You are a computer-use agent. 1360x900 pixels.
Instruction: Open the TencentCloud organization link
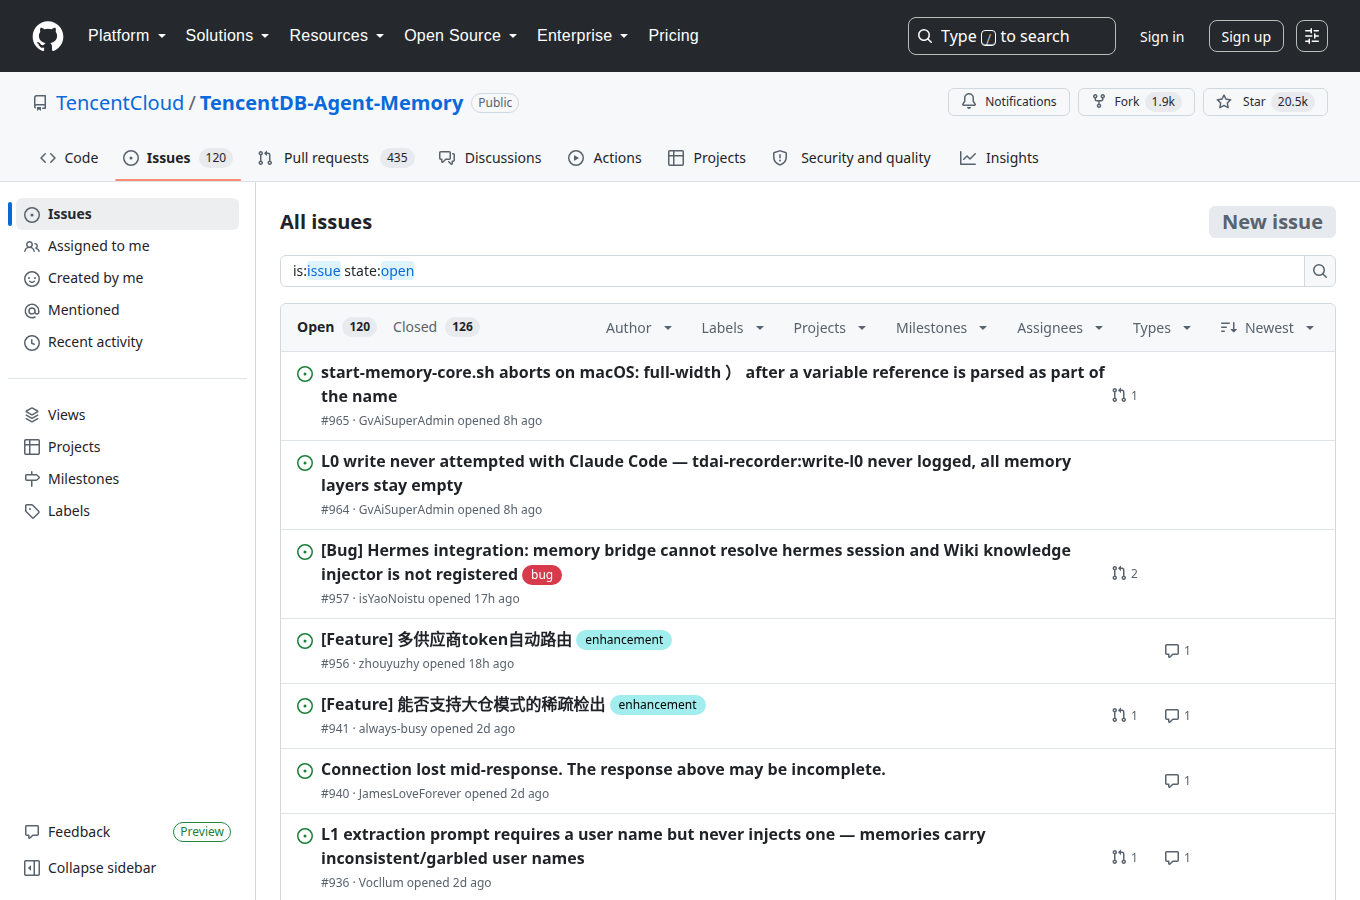click(120, 103)
